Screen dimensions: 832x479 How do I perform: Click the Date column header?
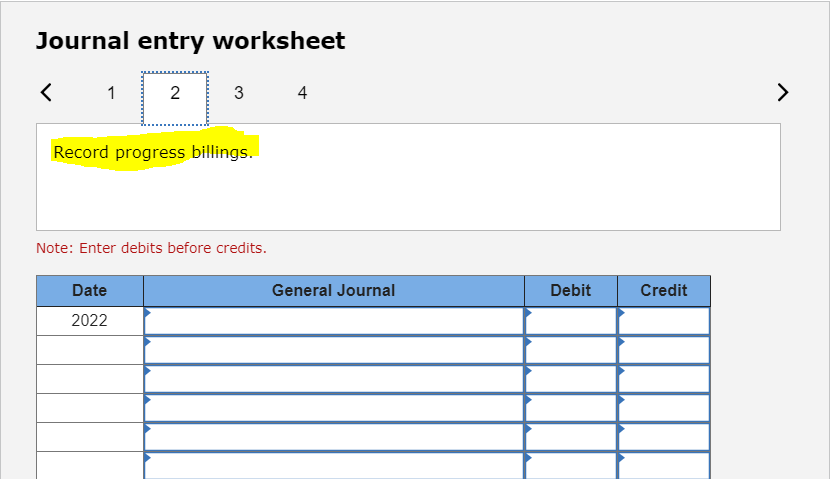point(90,290)
